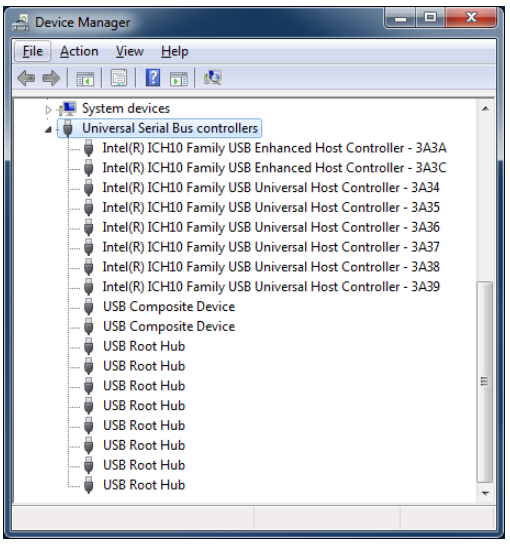
Task: Open the Action menu
Action: click(x=79, y=51)
